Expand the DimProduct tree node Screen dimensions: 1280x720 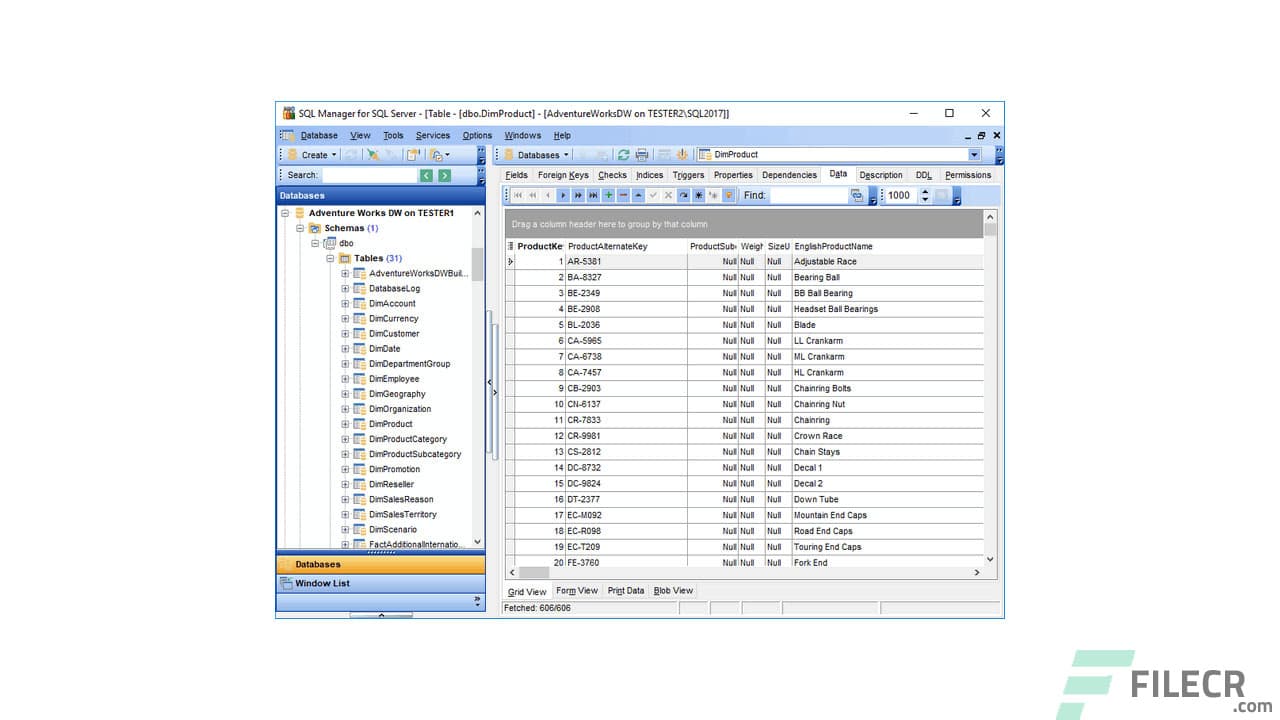(343, 424)
